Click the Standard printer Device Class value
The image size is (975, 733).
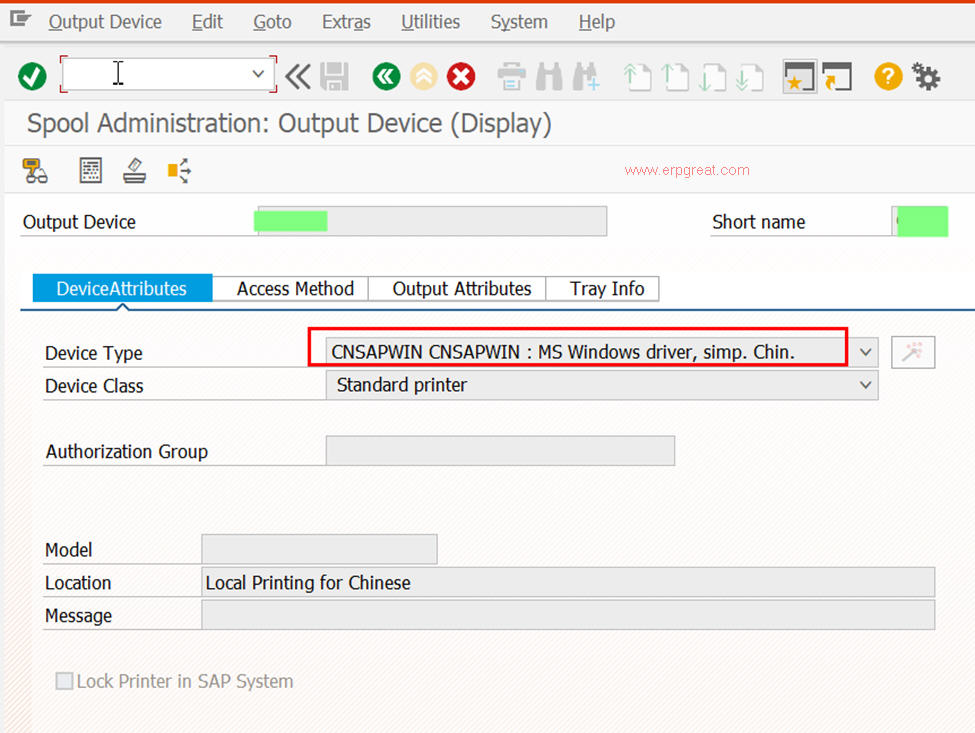402,385
